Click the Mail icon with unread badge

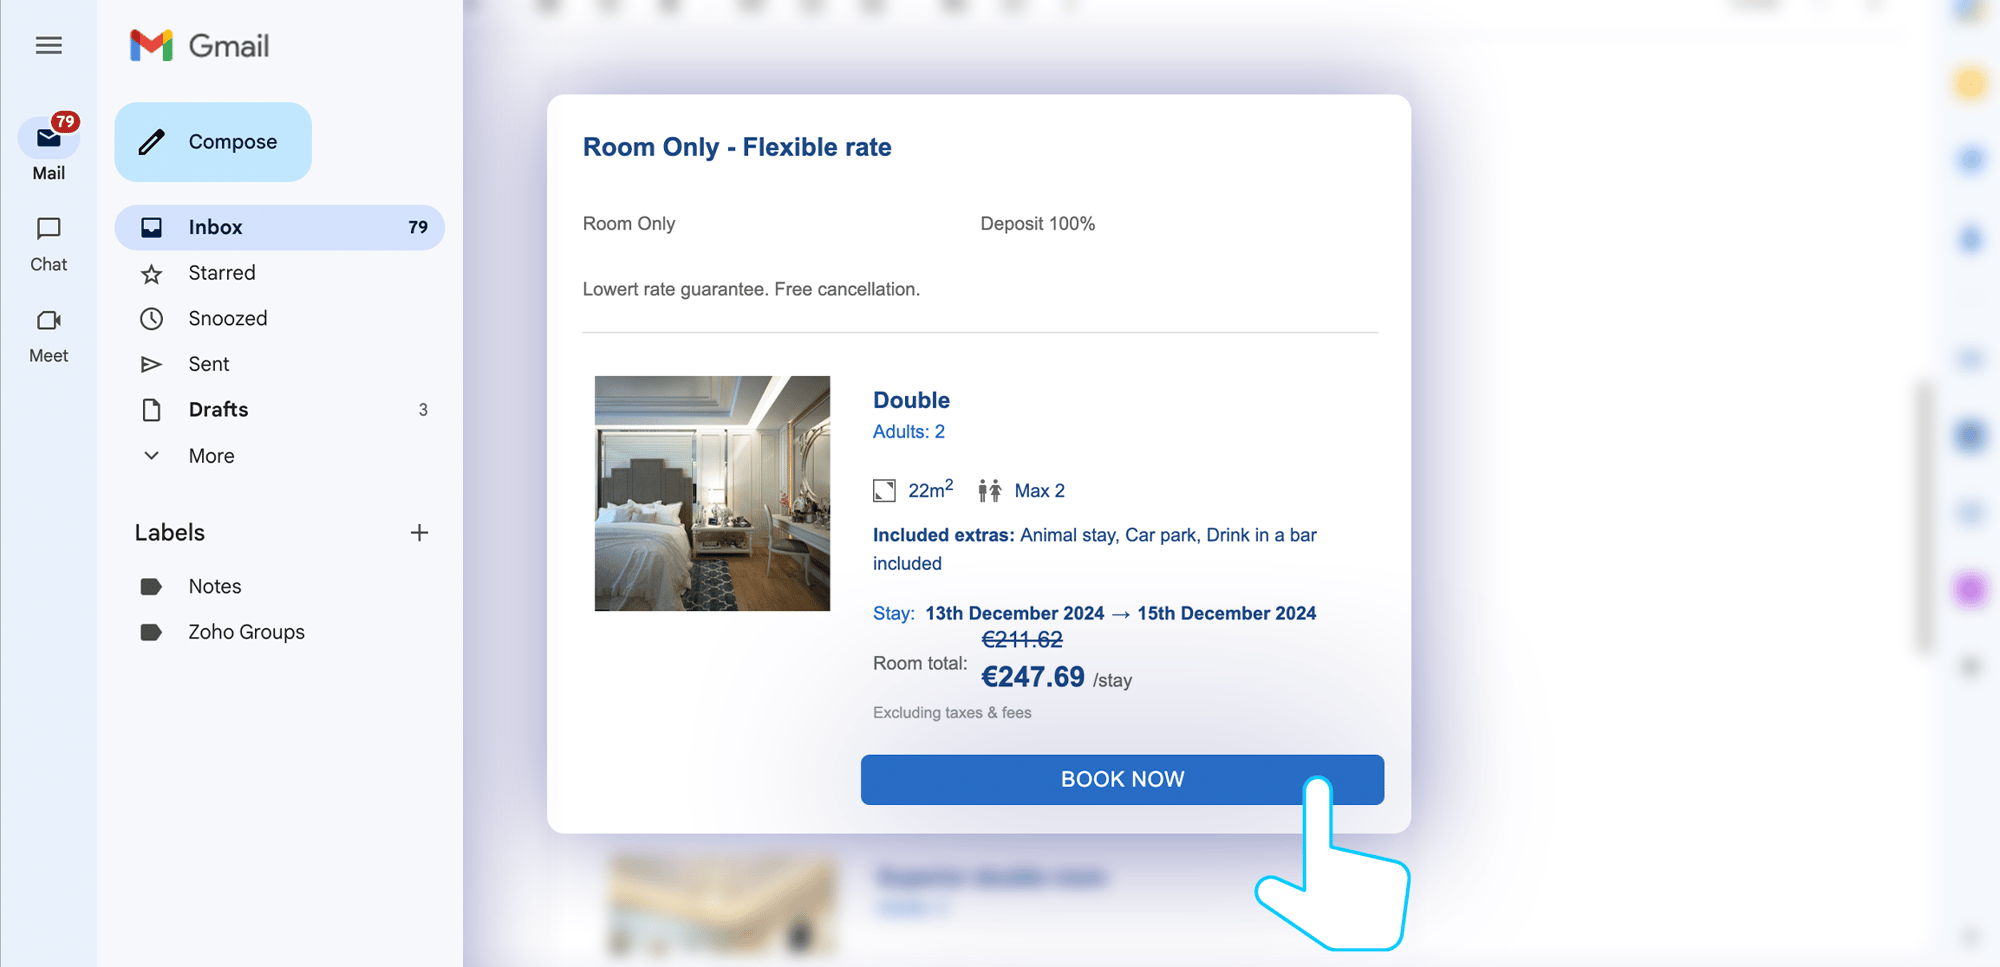click(x=48, y=138)
